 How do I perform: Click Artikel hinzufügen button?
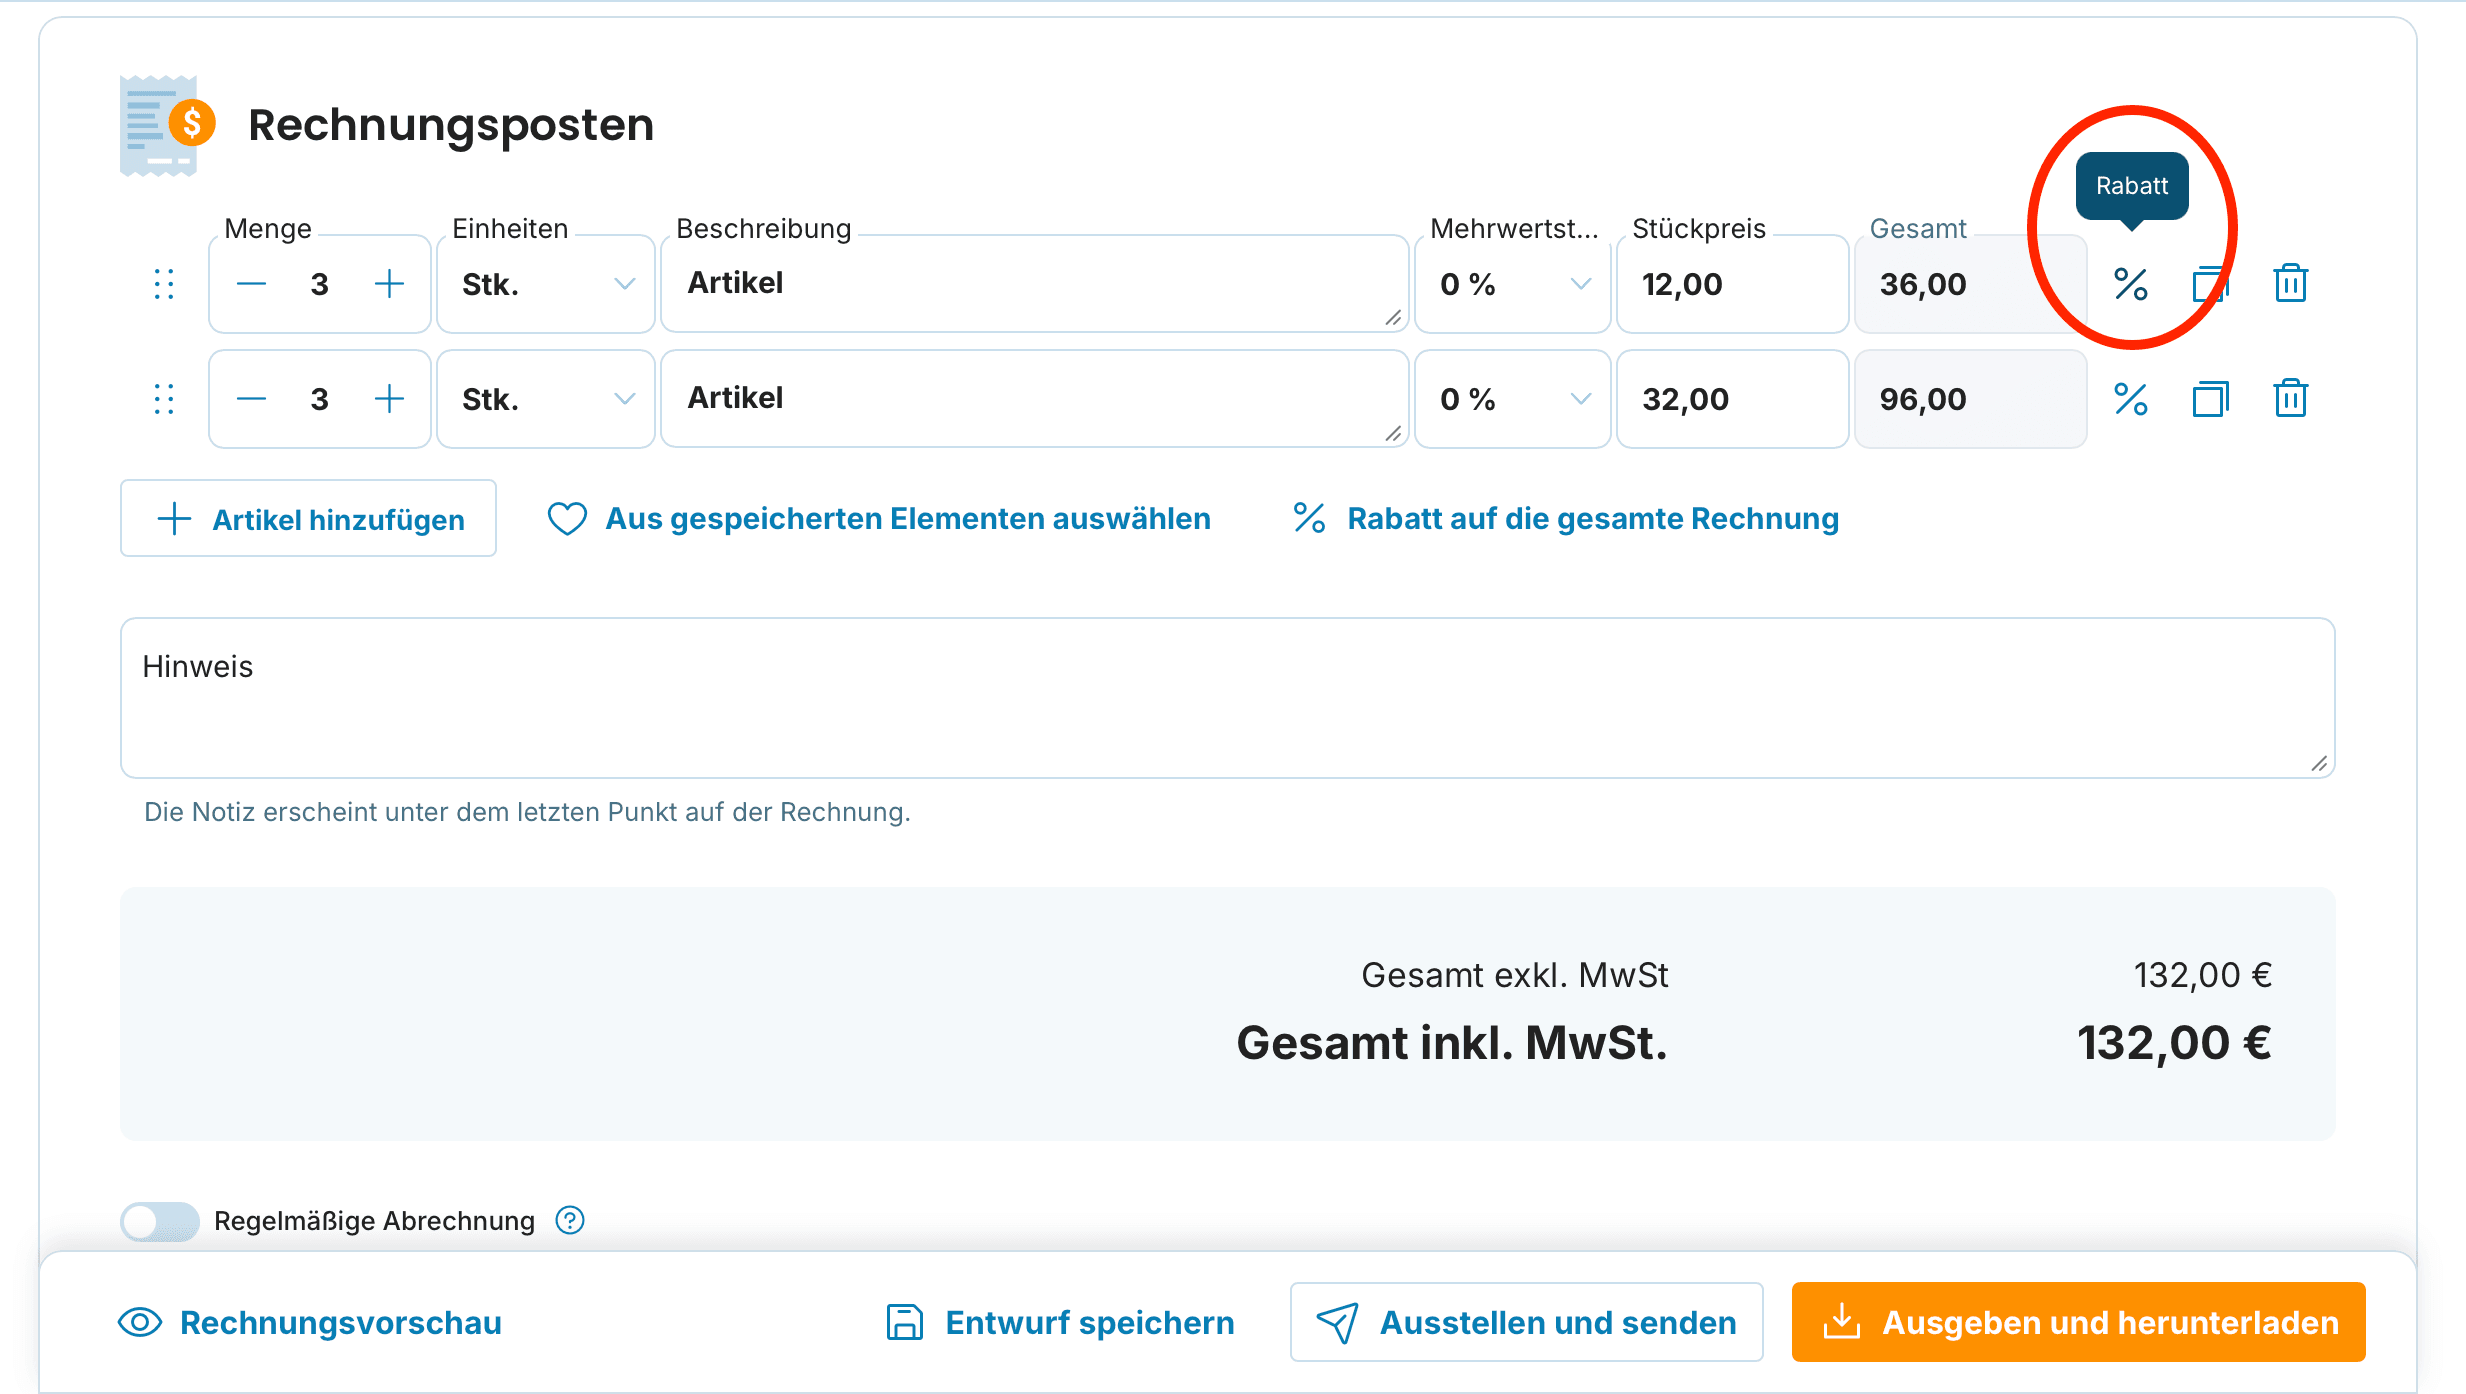(x=308, y=519)
